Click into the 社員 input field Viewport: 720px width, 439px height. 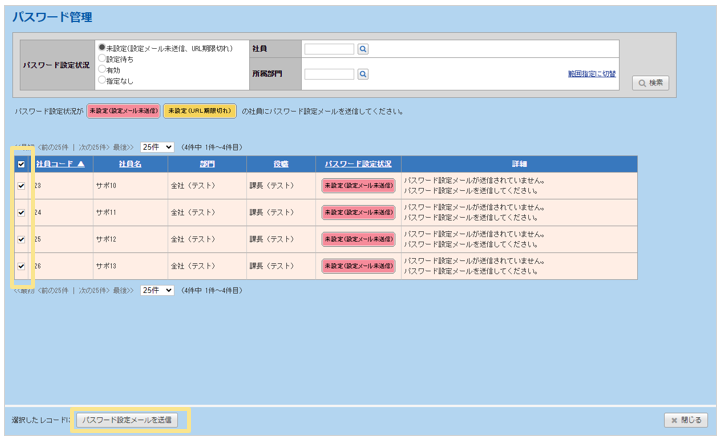[x=329, y=48]
